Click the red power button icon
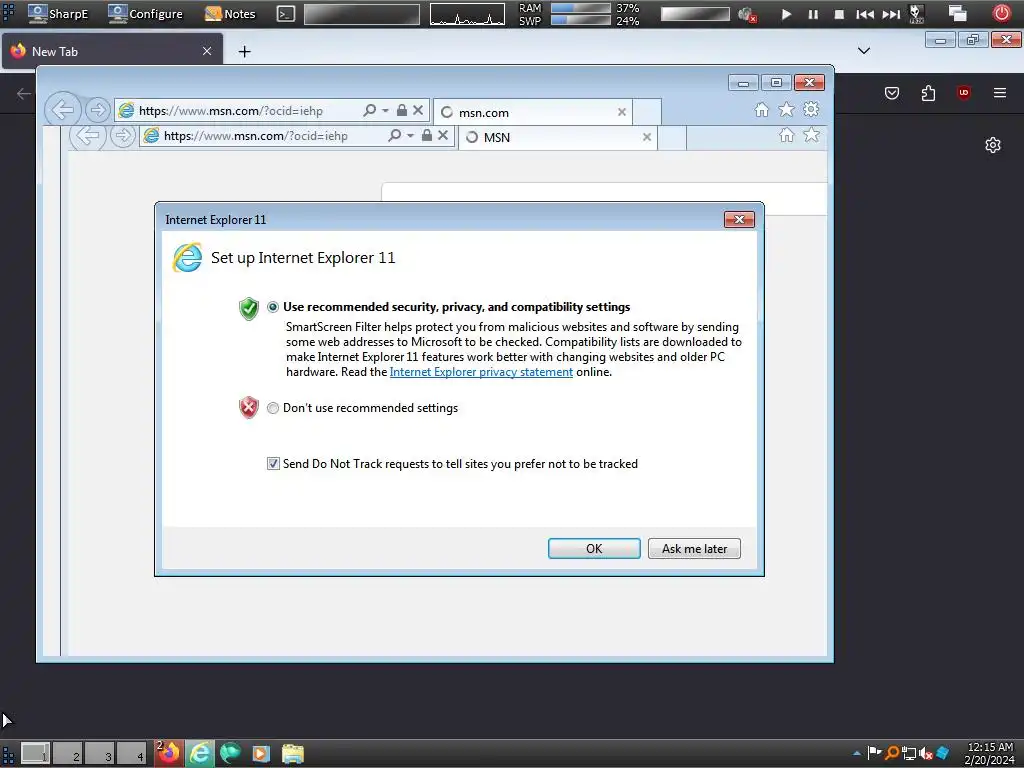1024x768 pixels. click(x=1001, y=13)
